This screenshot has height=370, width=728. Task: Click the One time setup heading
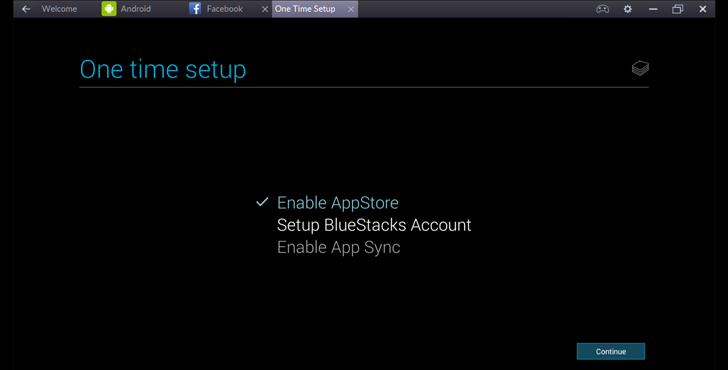tap(162, 70)
